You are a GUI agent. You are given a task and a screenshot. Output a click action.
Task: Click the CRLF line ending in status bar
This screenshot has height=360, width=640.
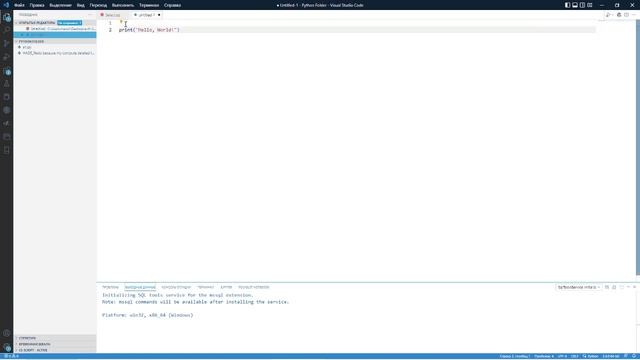(x=574, y=356)
